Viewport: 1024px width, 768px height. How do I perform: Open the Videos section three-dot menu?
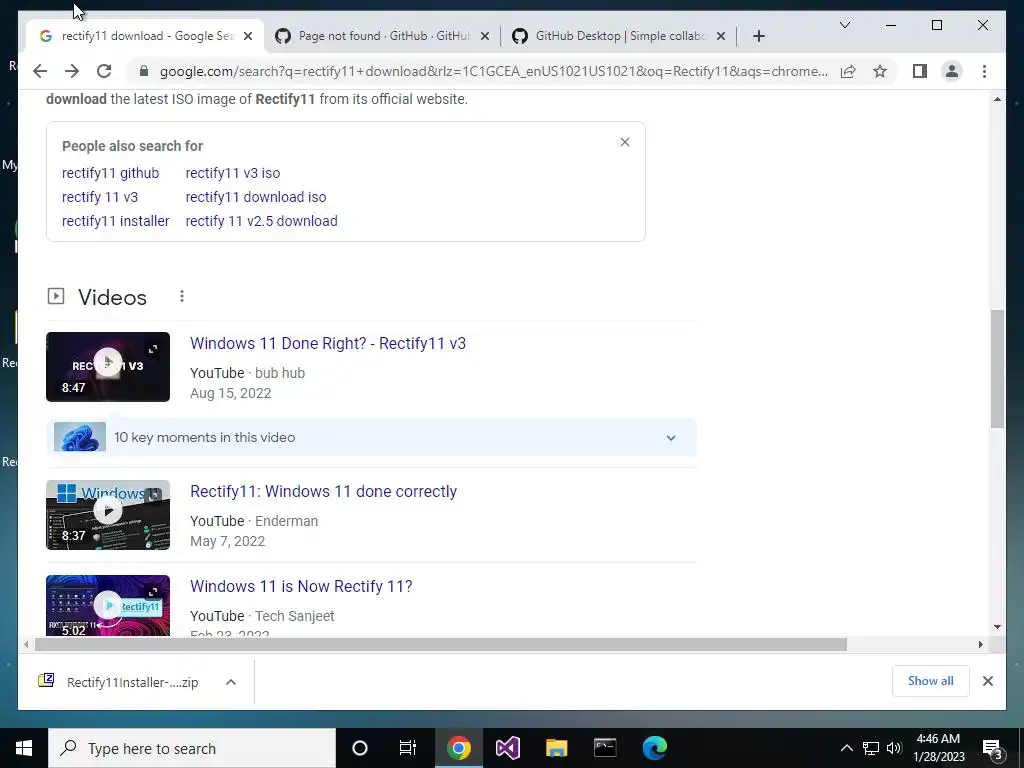[182, 296]
